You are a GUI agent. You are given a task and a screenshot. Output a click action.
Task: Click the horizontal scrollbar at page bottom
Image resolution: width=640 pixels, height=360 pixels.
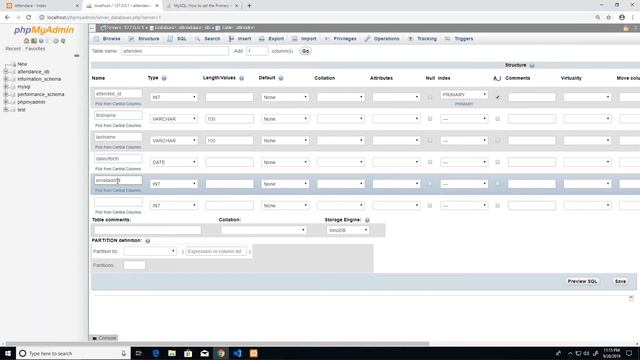click(218, 344)
